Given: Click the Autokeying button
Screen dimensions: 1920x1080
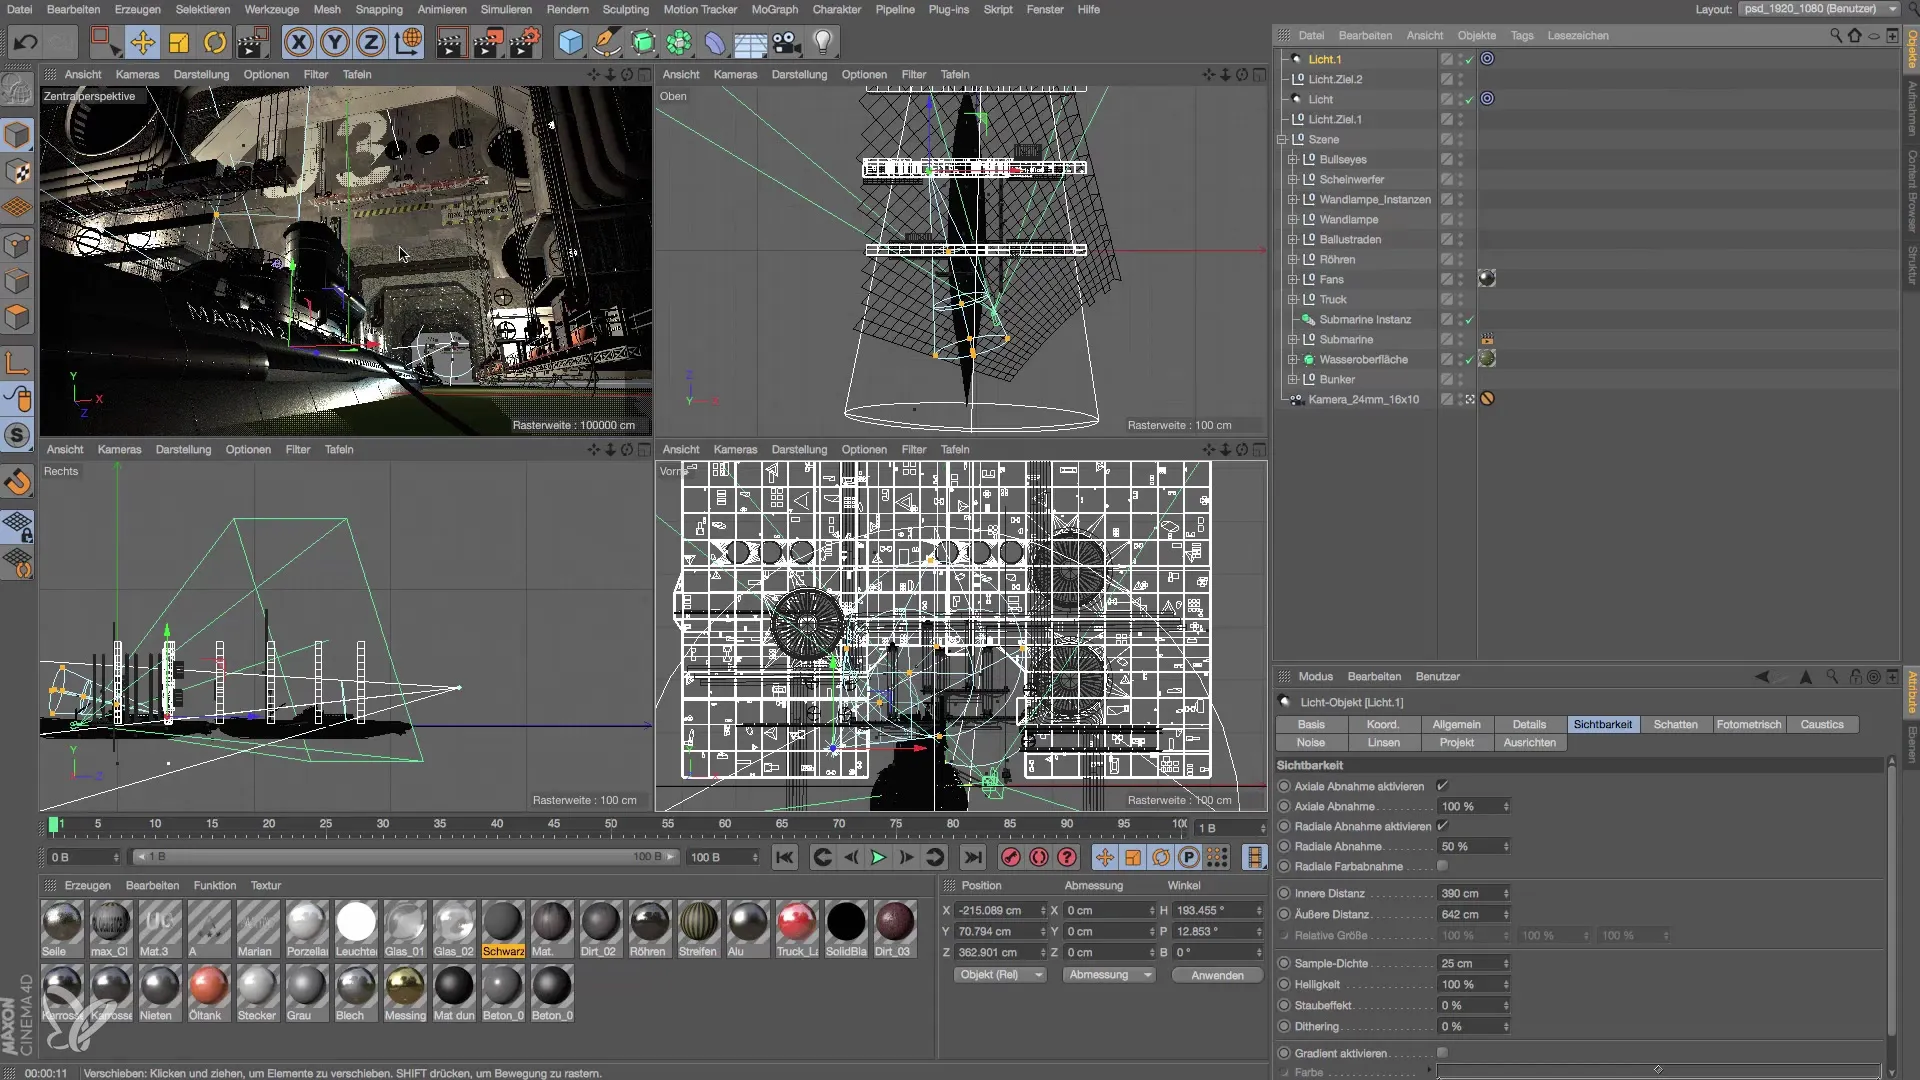Looking at the screenshot, I should pyautogui.click(x=1039, y=857).
